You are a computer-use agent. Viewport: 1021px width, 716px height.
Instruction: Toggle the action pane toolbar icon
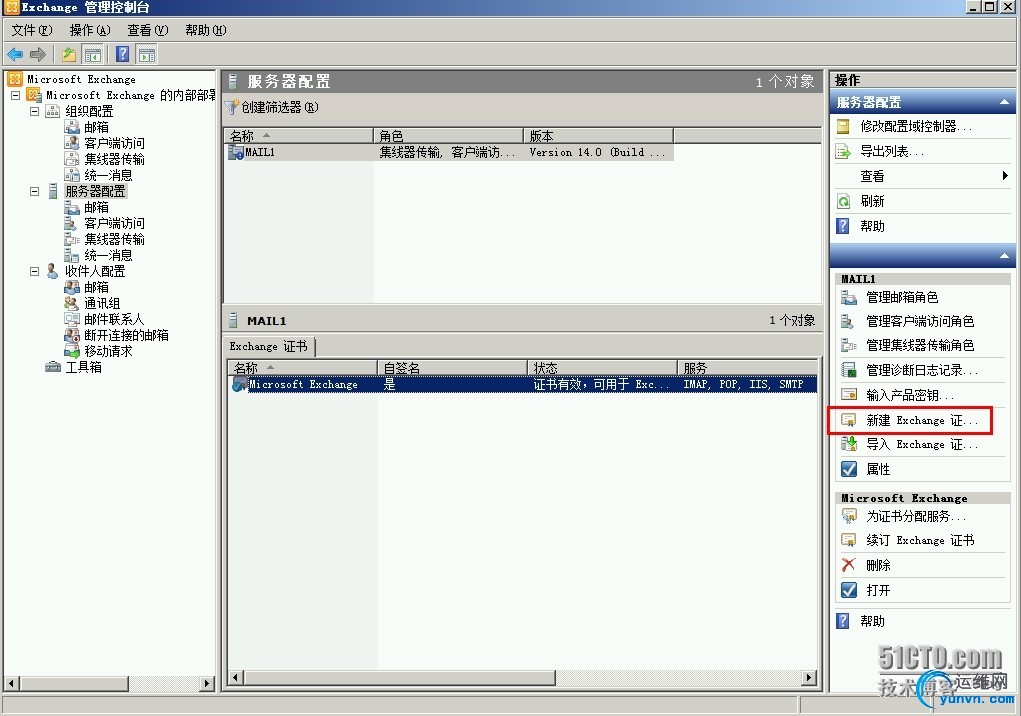[147, 55]
